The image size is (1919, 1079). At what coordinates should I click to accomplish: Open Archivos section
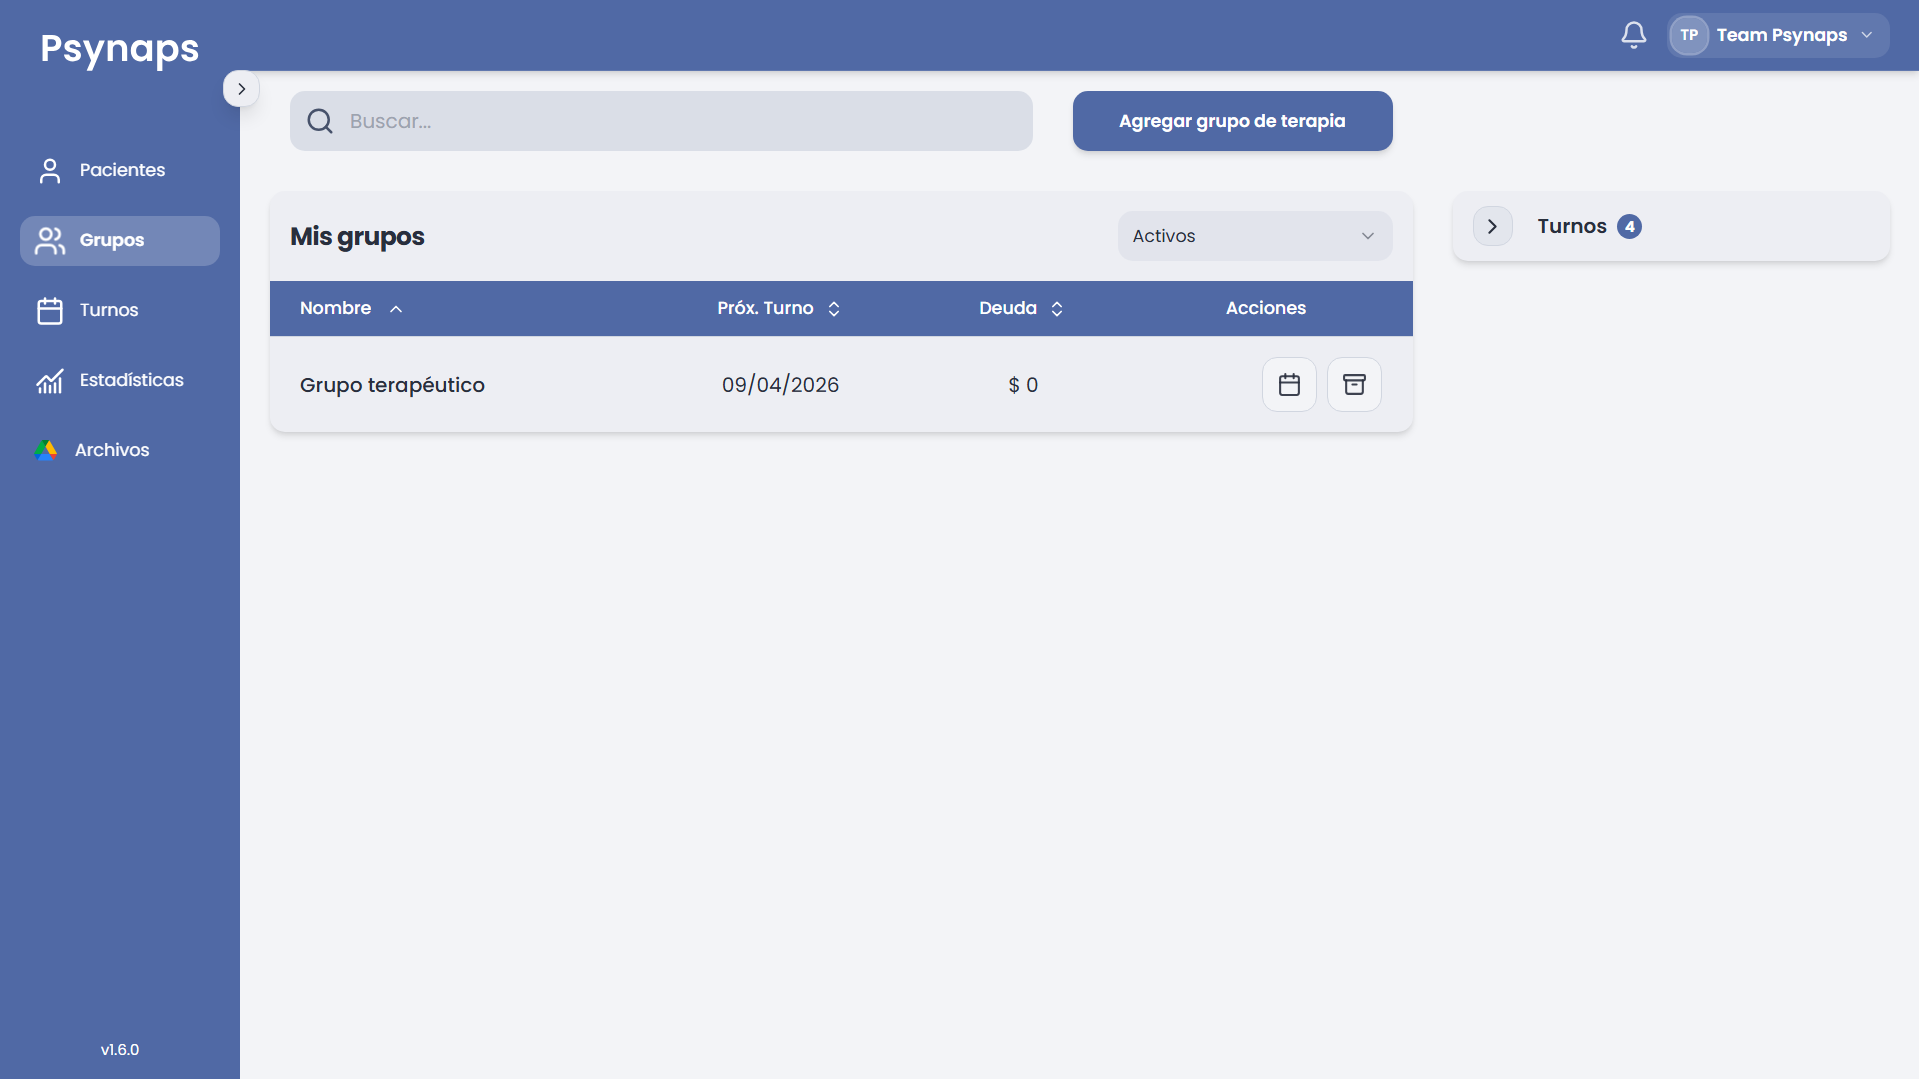120,450
